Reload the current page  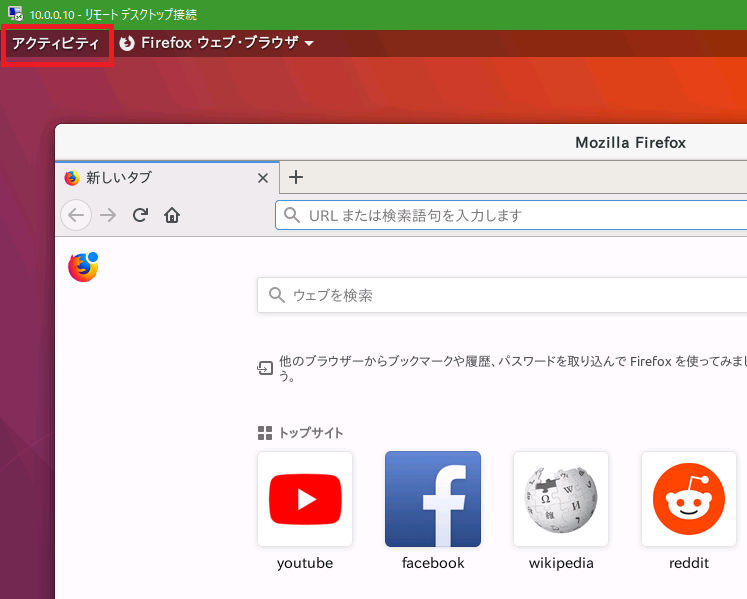pyautogui.click(x=140, y=215)
